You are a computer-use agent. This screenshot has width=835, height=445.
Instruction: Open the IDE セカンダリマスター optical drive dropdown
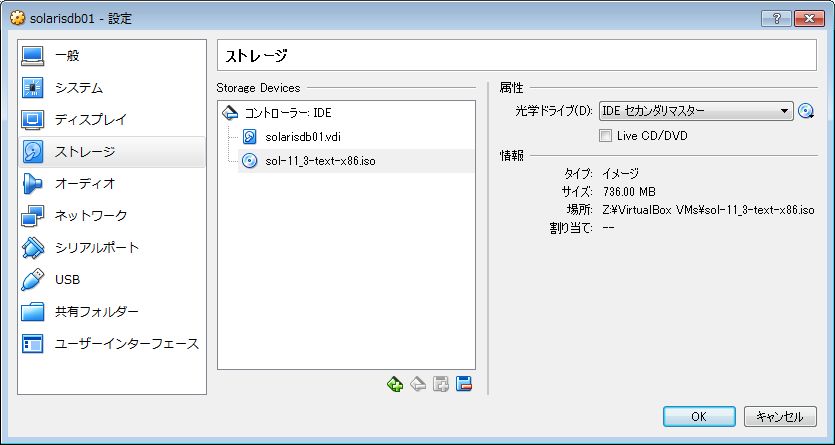pos(696,111)
